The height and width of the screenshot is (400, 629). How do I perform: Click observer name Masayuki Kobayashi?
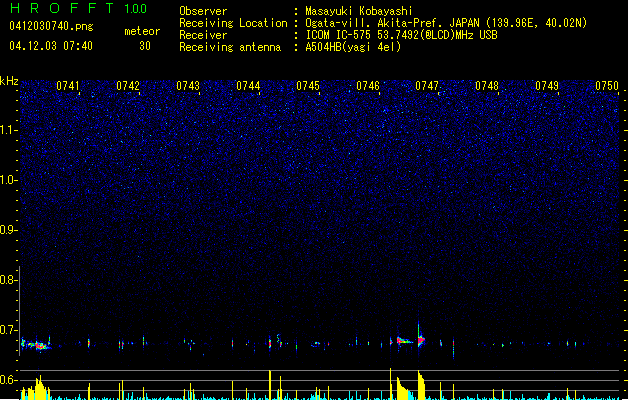(359, 11)
